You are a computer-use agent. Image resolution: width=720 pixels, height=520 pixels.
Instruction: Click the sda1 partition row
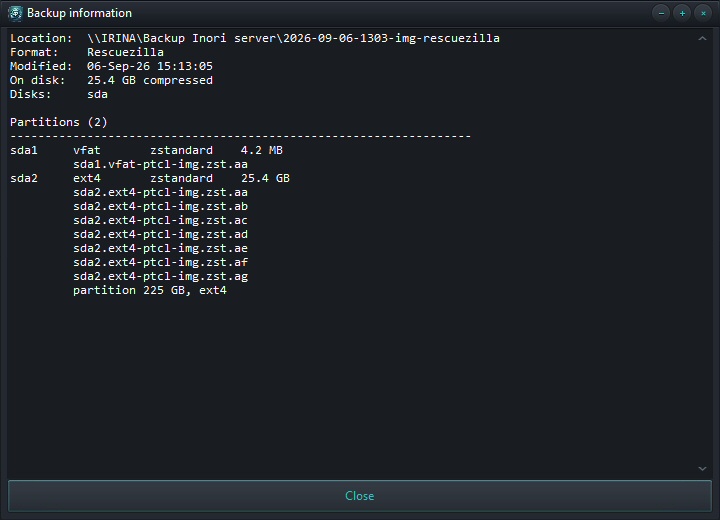point(146,150)
